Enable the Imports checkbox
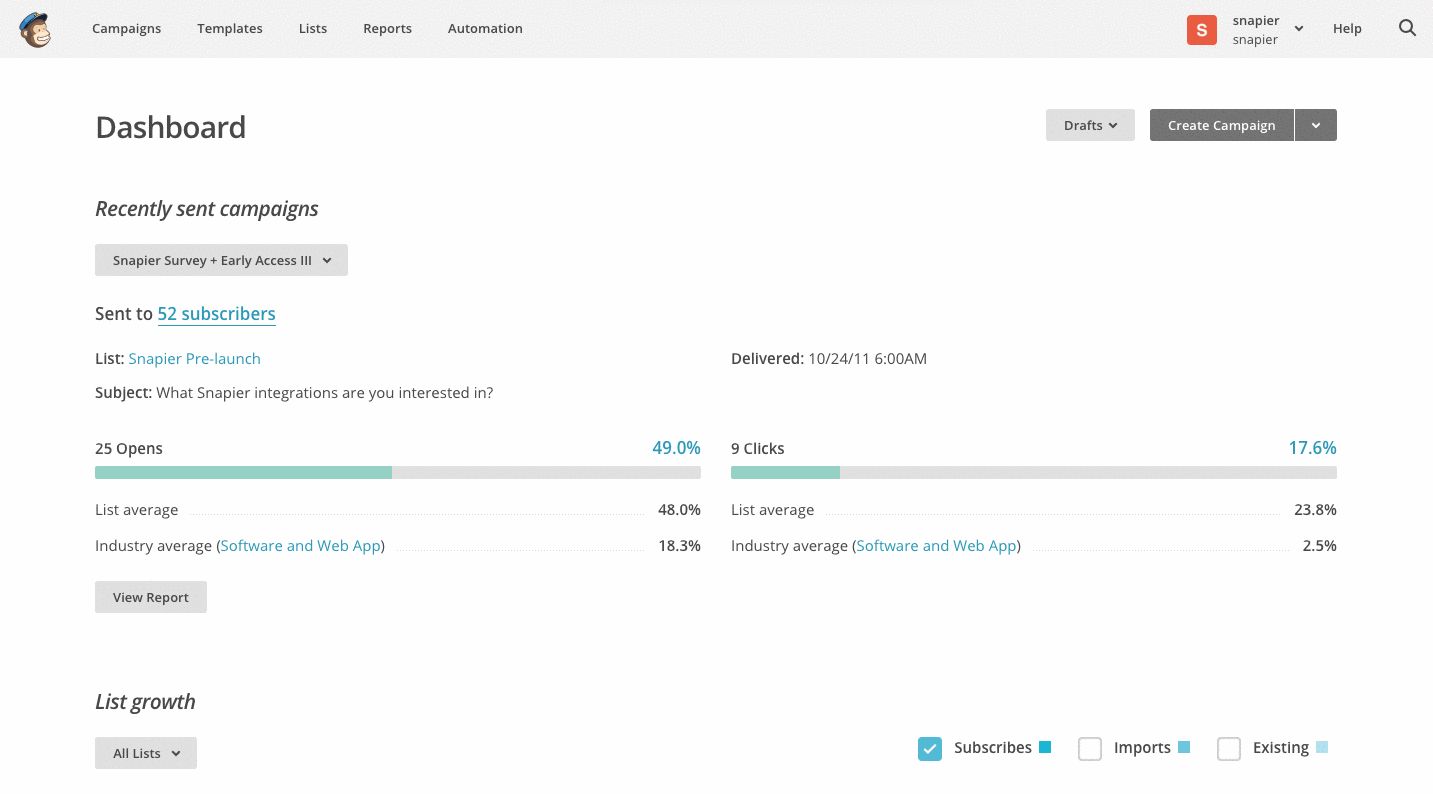The height and width of the screenshot is (794, 1433). point(1090,748)
